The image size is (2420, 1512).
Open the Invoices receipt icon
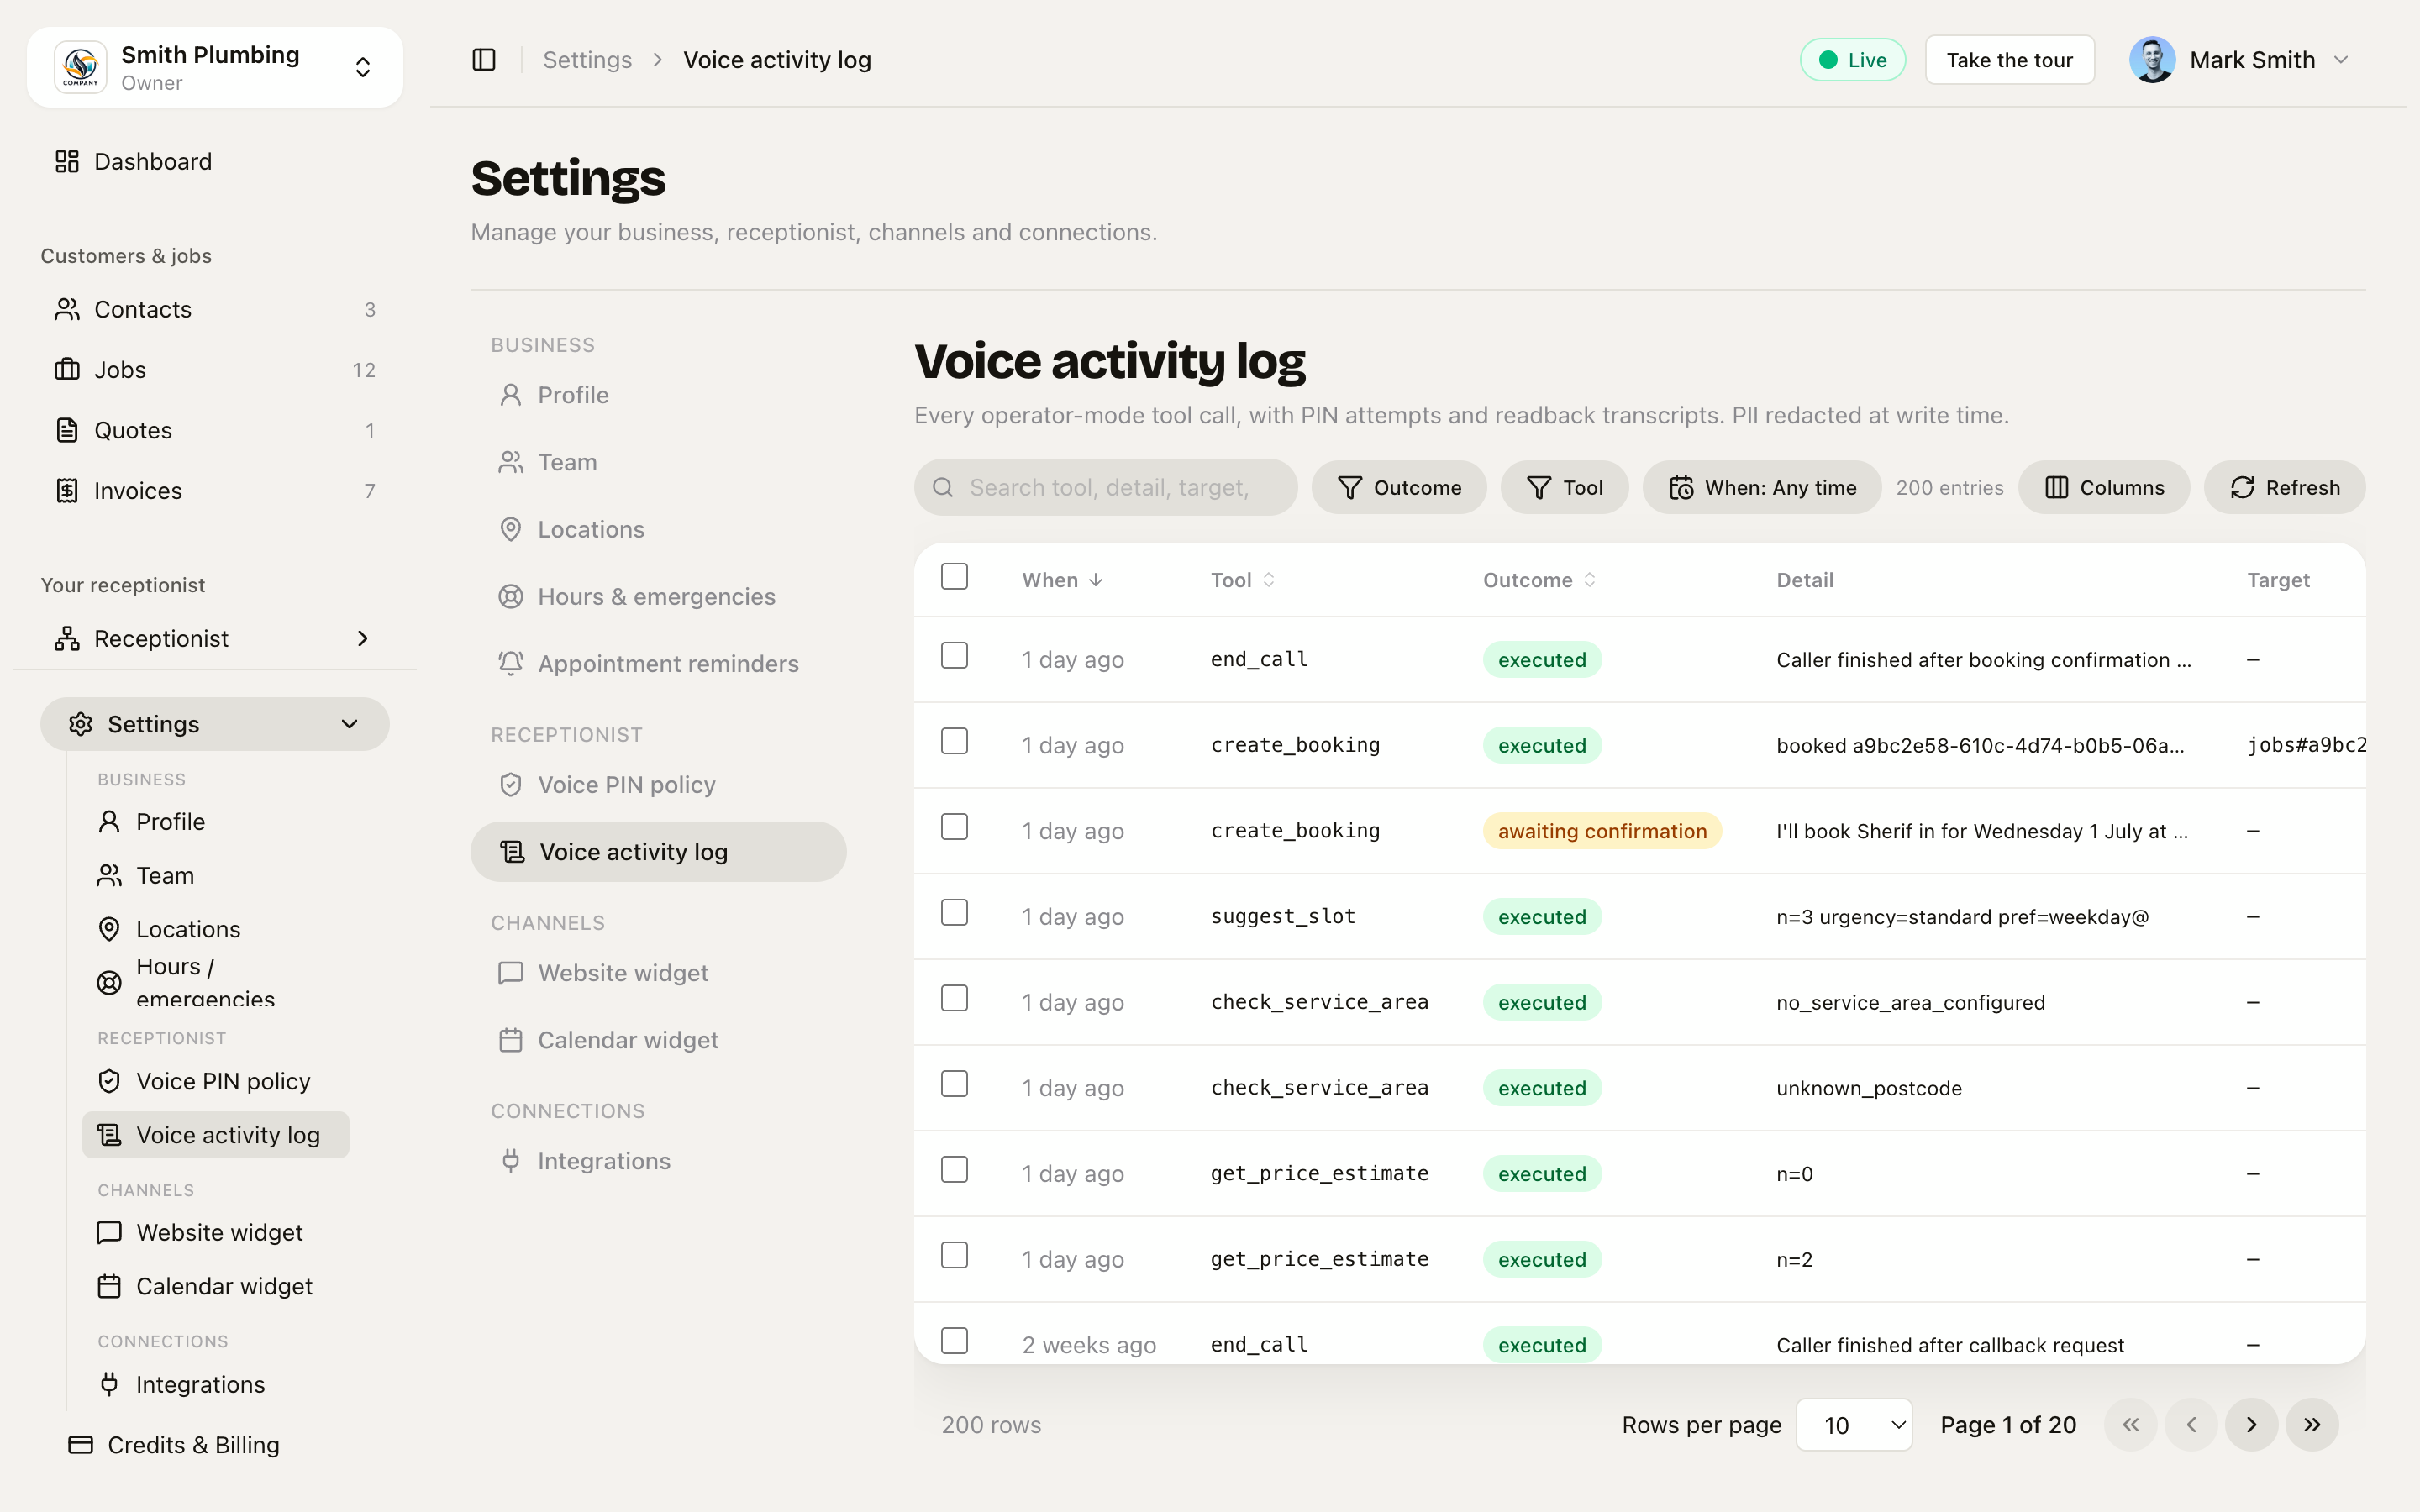click(x=67, y=491)
